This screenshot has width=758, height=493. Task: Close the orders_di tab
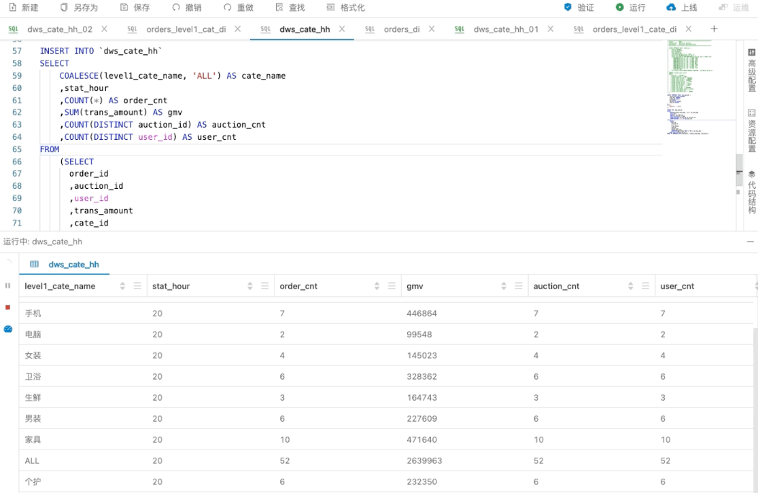coord(431,29)
